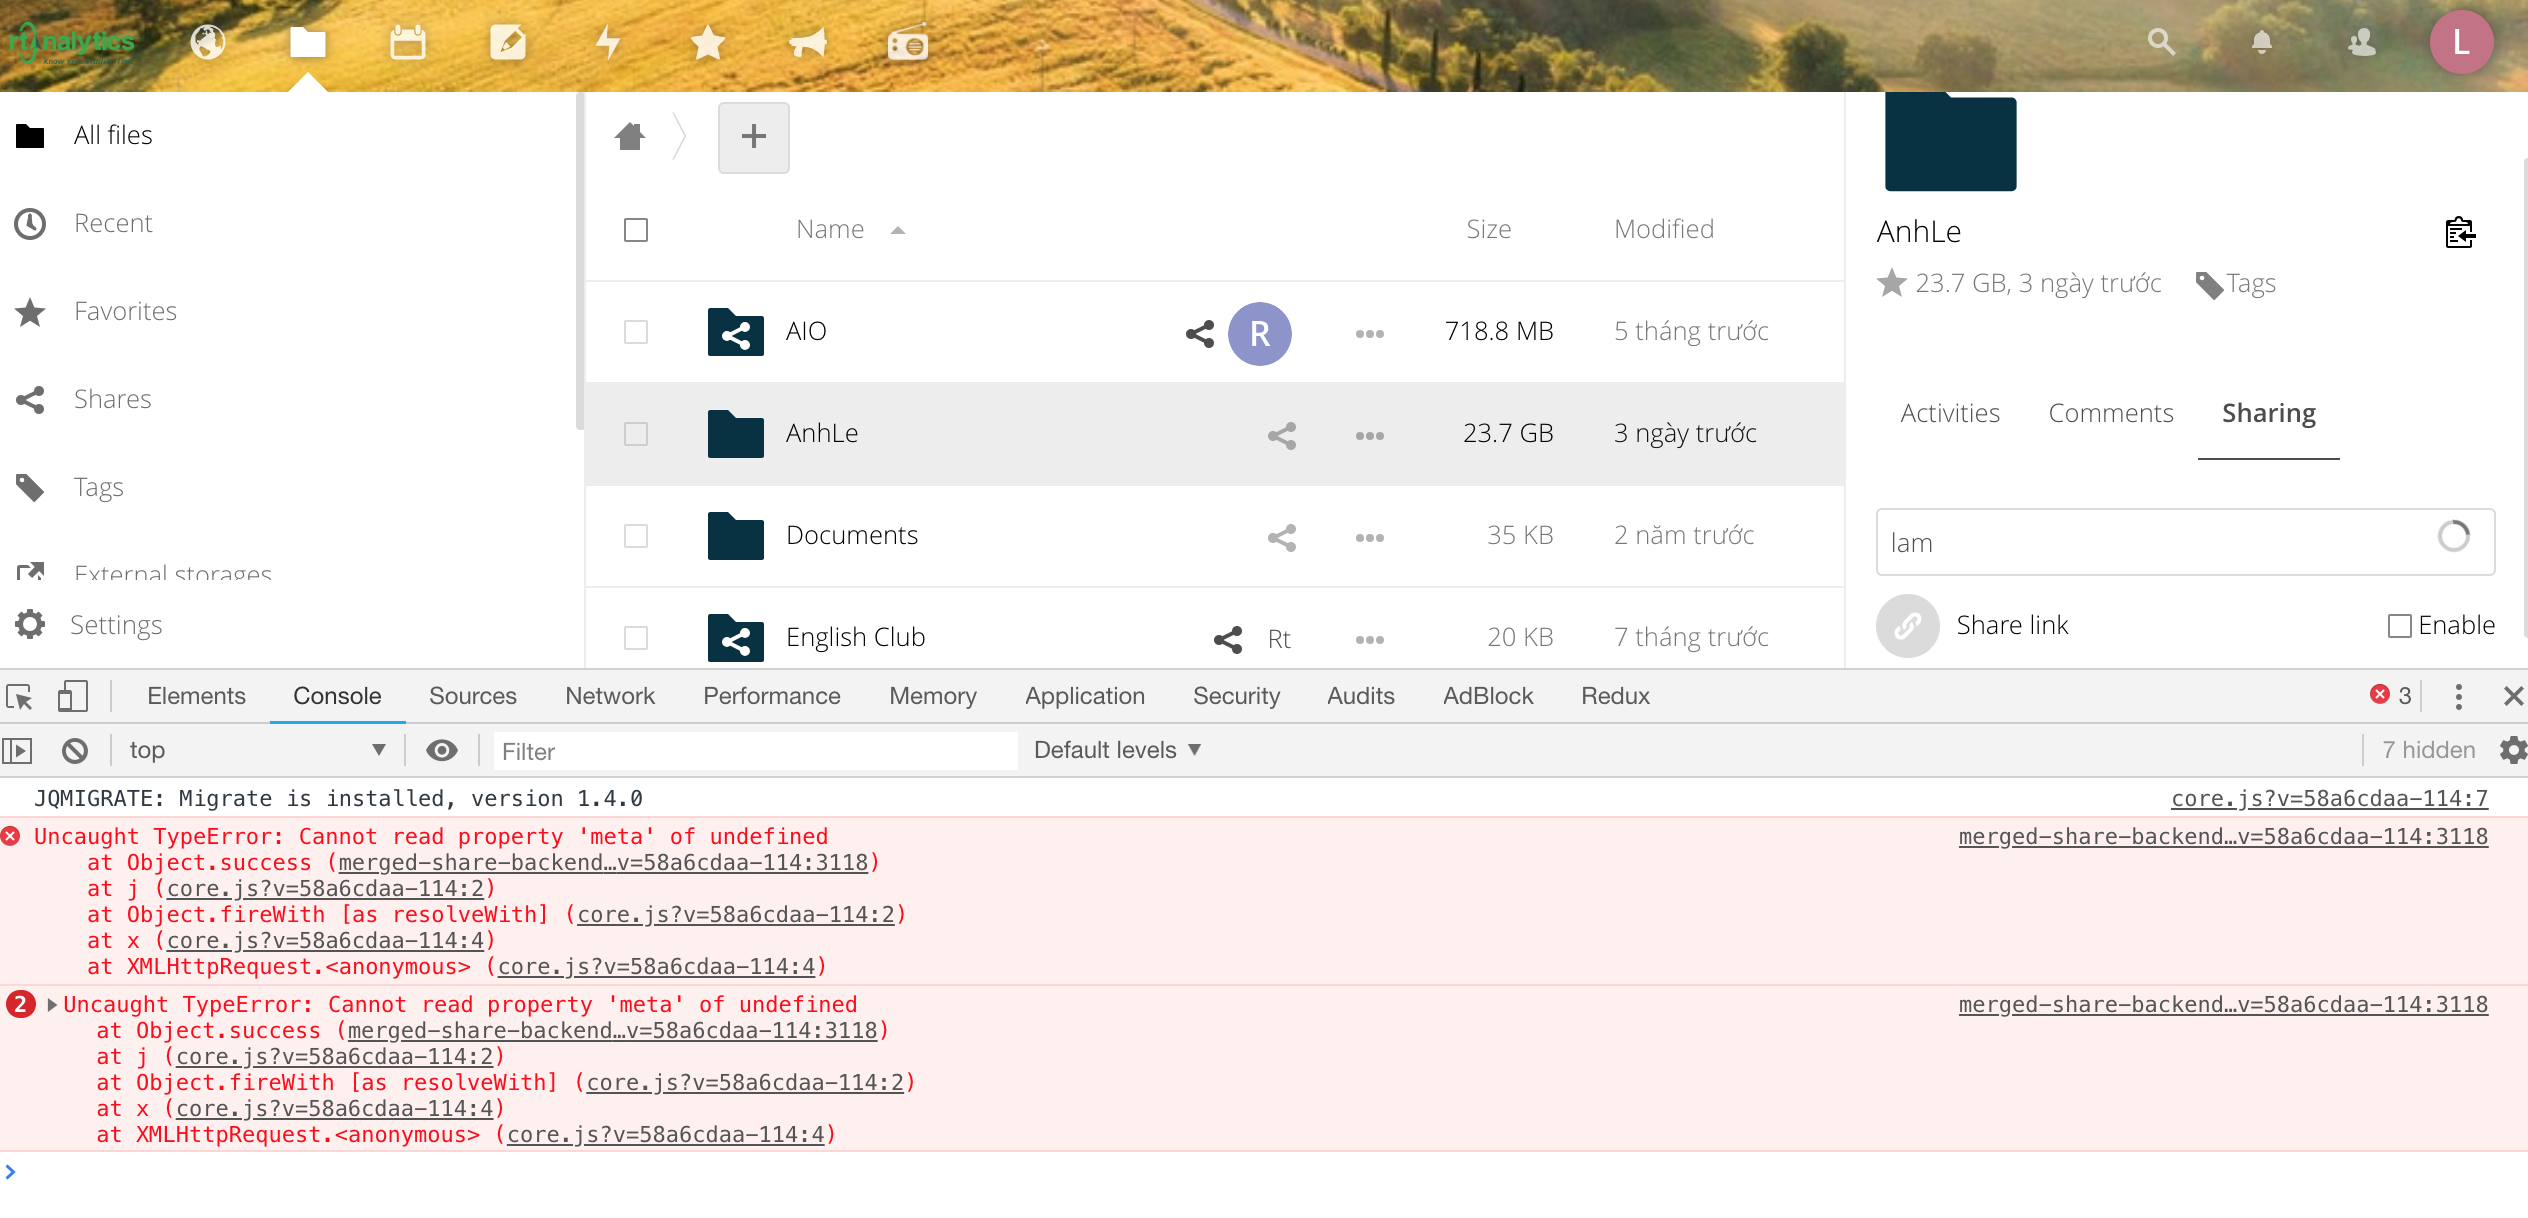The image size is (2528, 1218).
Task: Toggle device toolbar icon in DevTools
Action: point(72,696)
